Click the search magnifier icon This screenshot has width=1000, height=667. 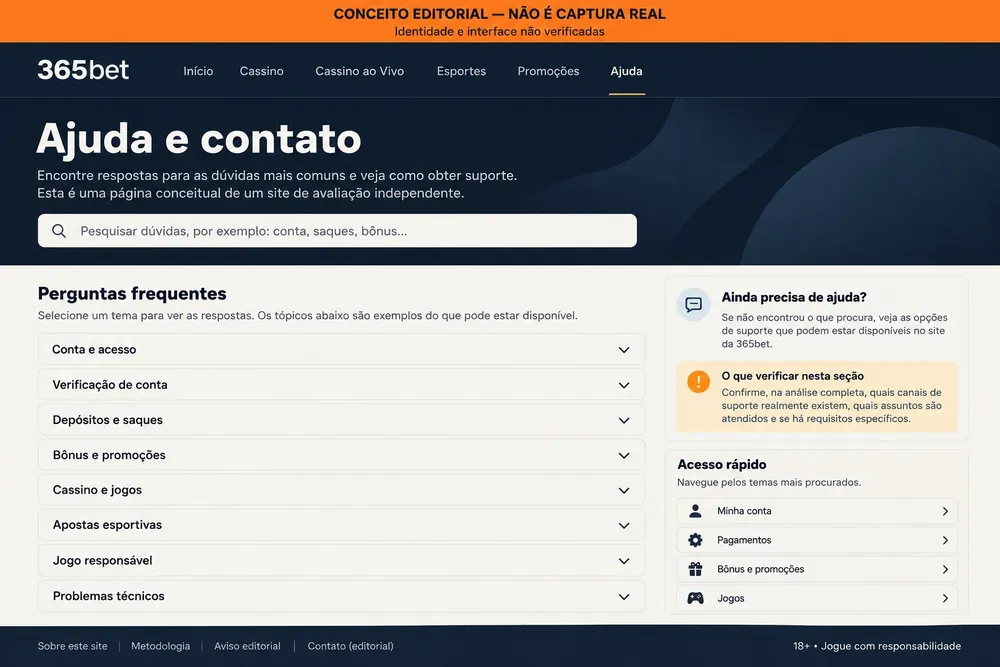tap(59, 231)
